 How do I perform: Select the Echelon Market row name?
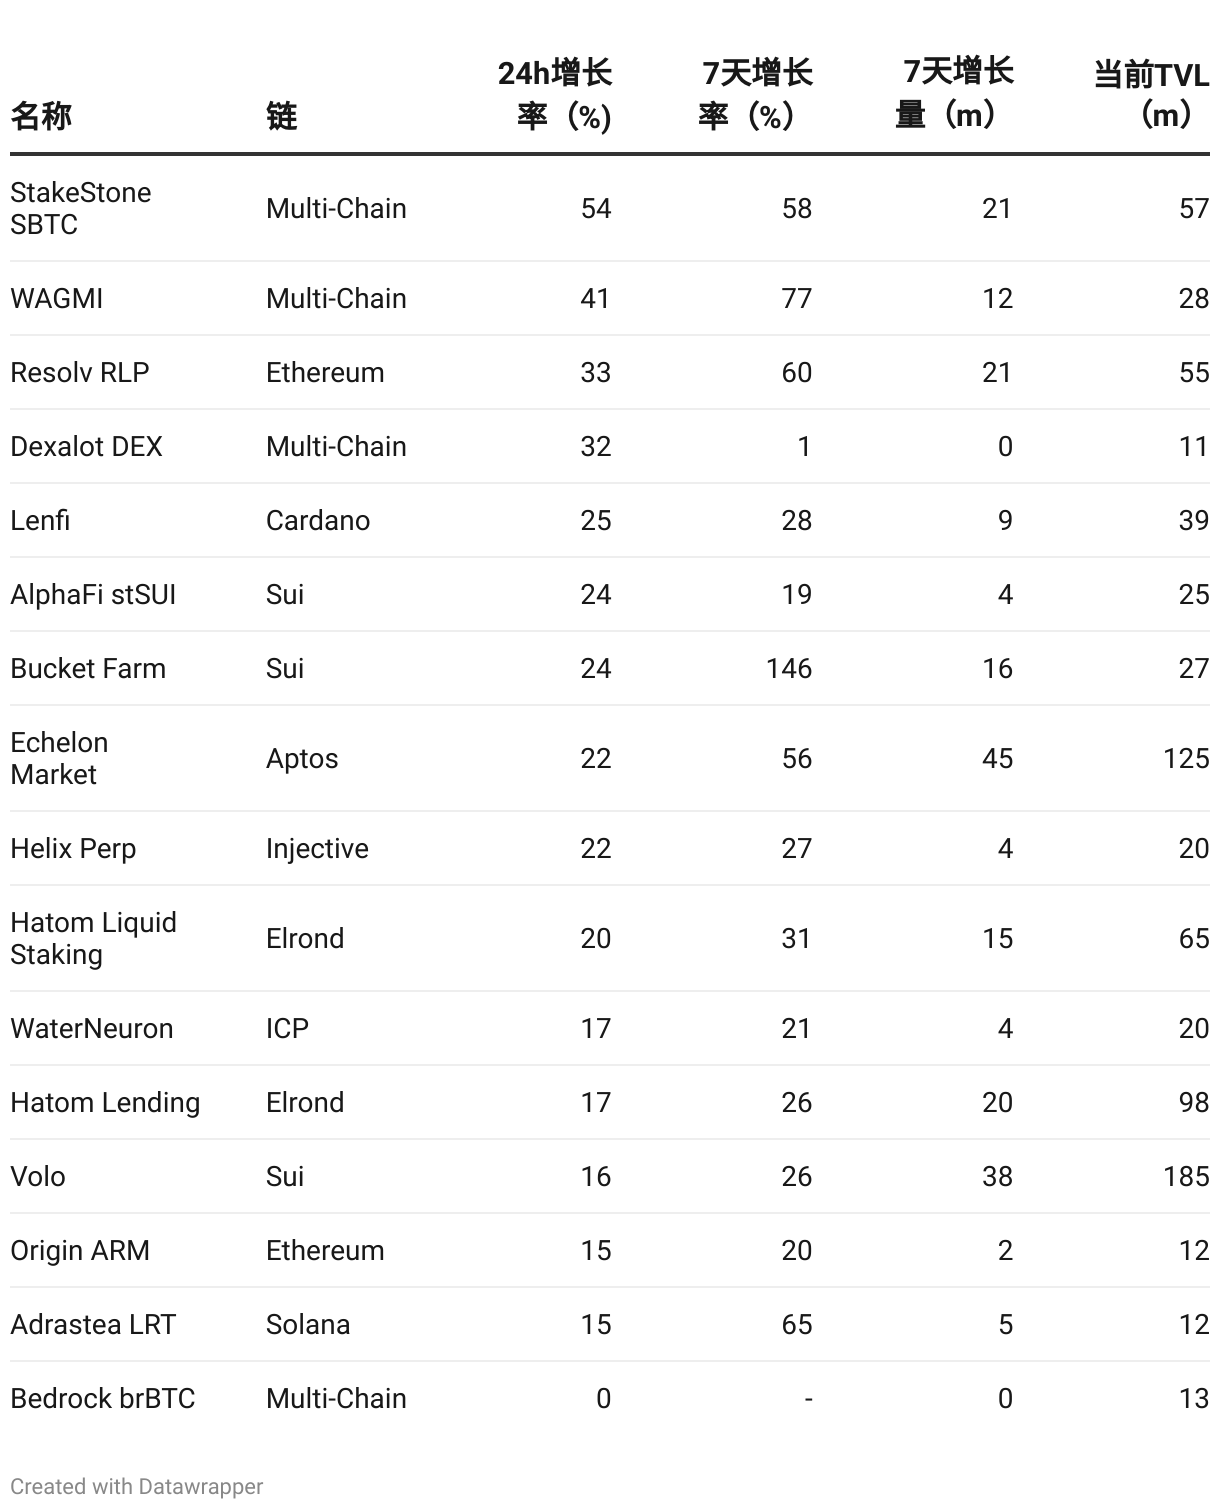tap(59, 758)
